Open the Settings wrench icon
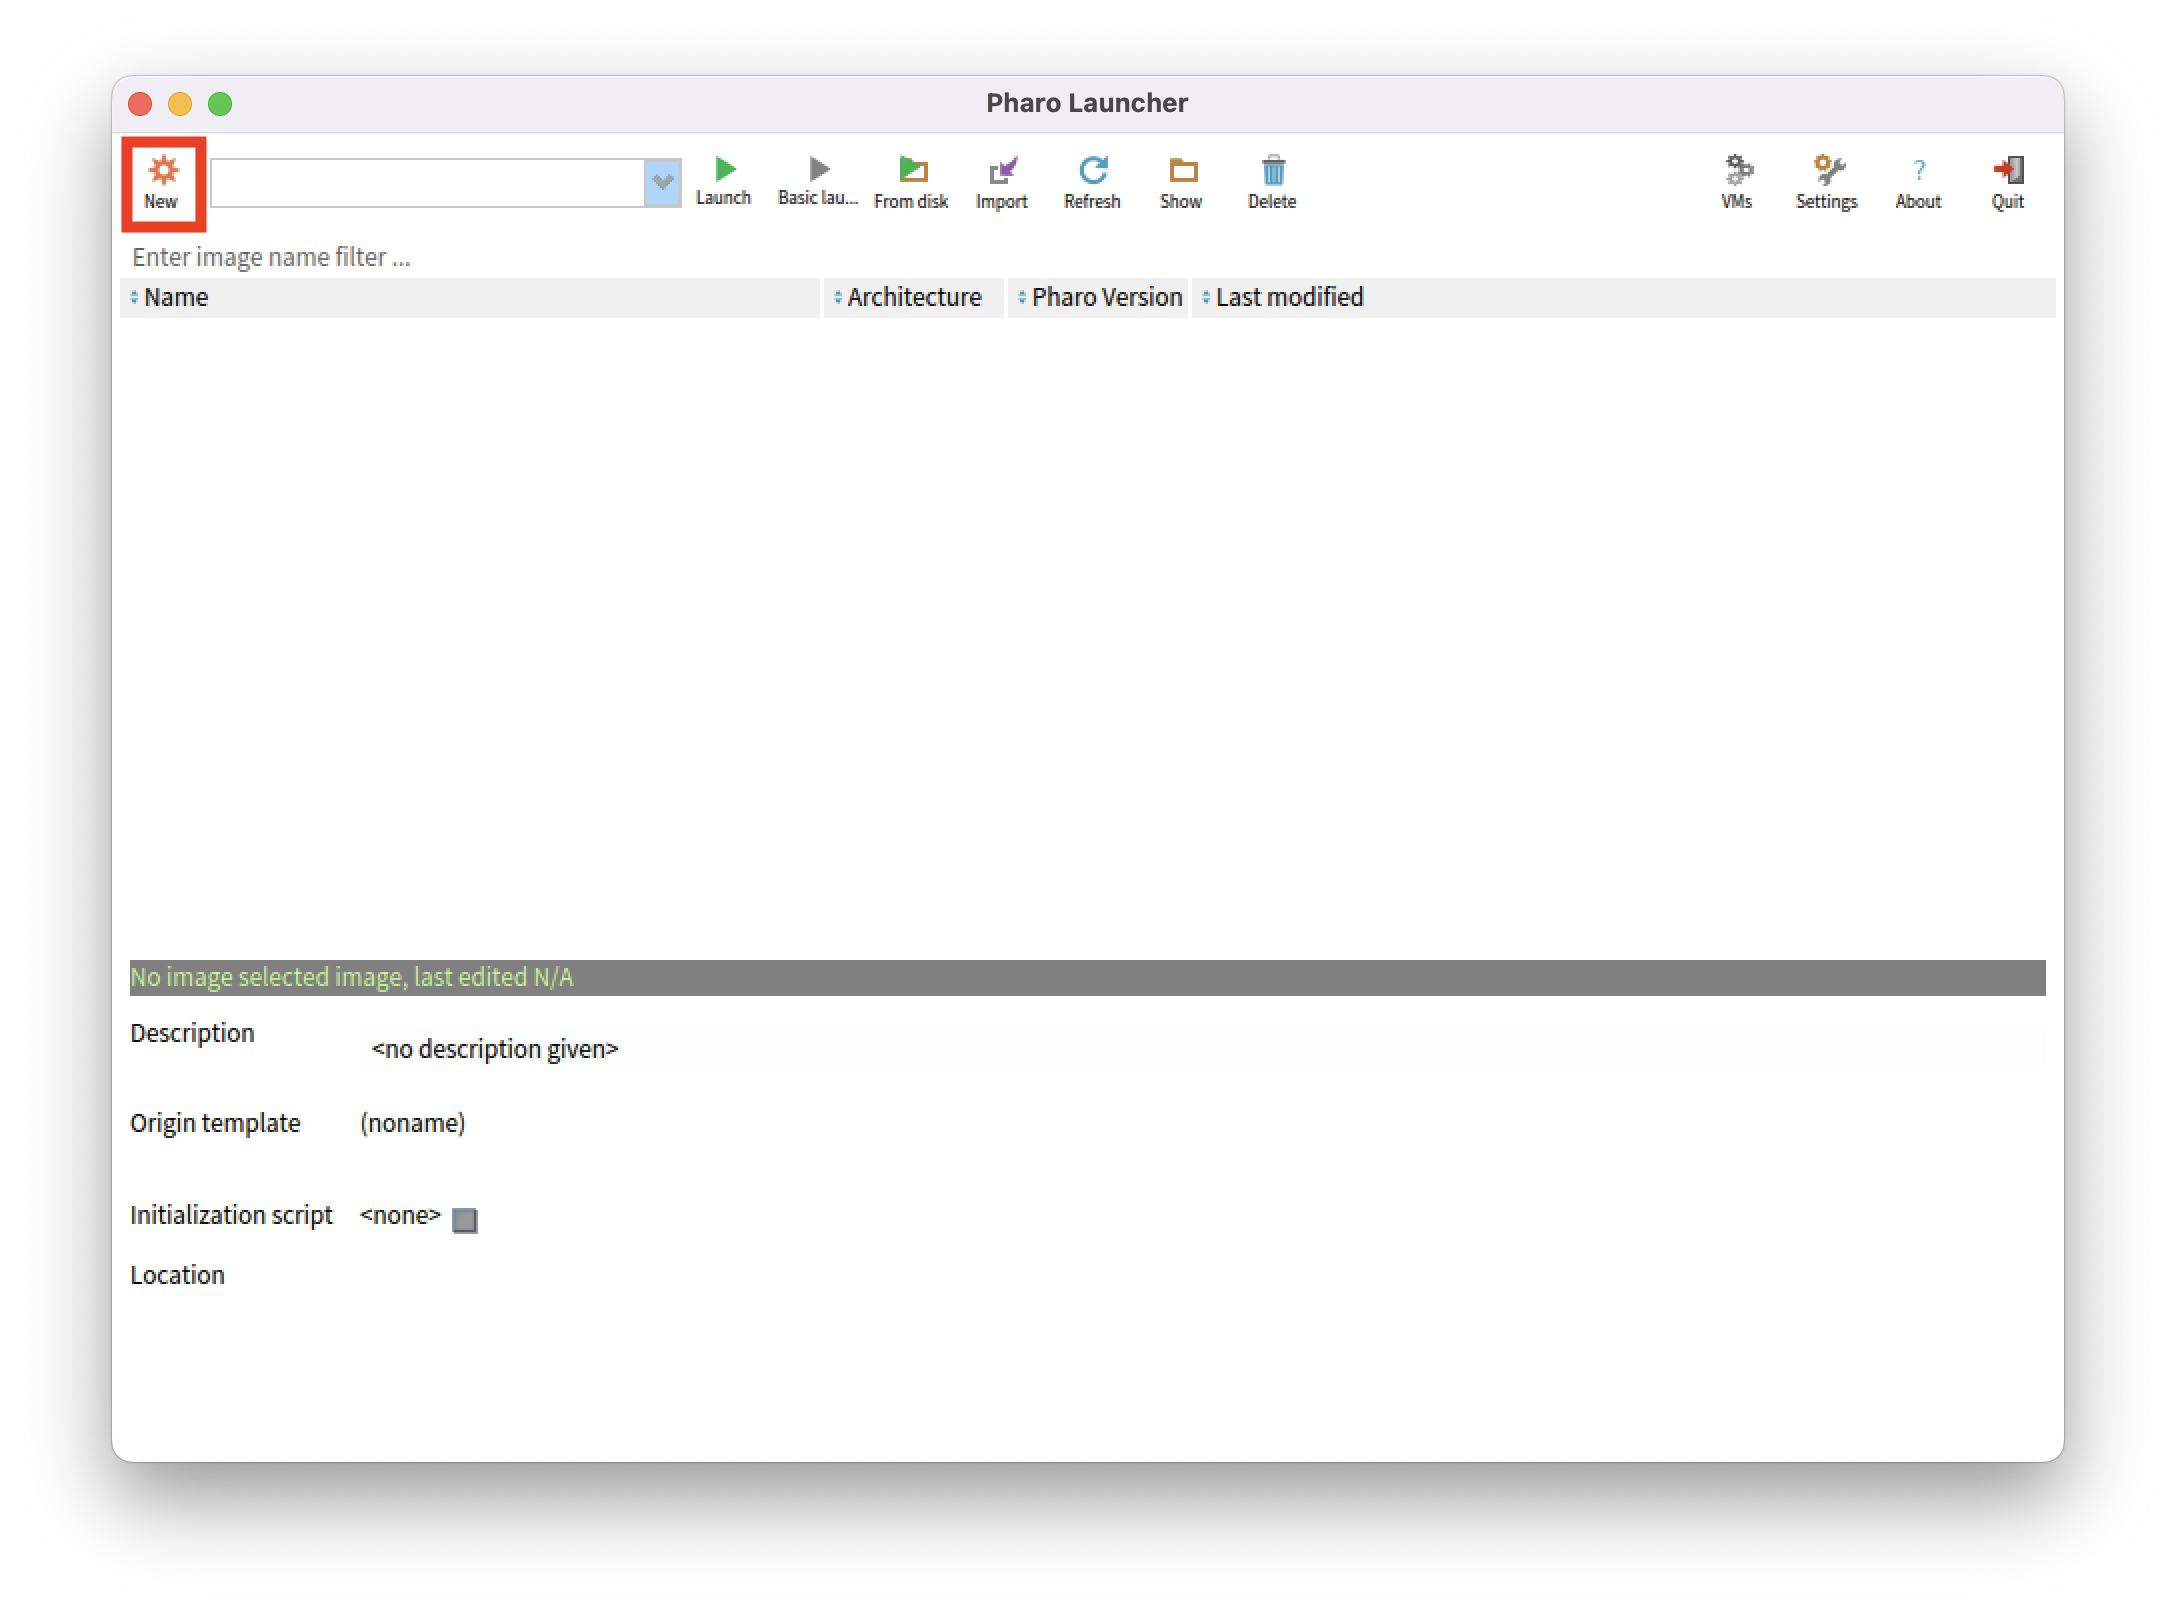The height and width of the screenshot is (1610, 2176). [x=1827, y=172]
